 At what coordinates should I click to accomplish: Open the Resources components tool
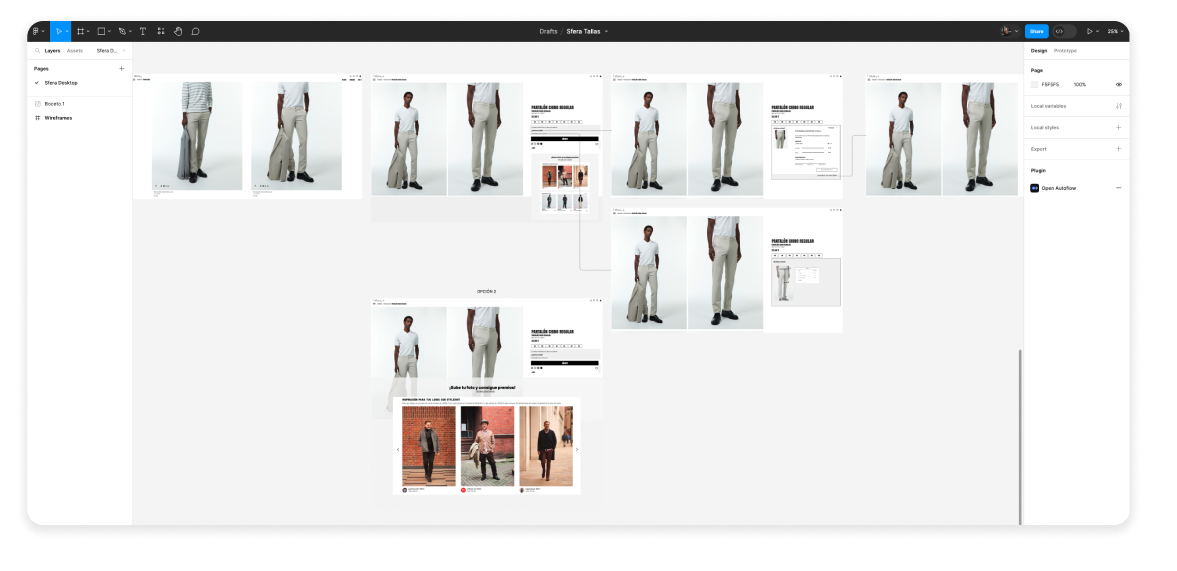[x=161, y=31]
